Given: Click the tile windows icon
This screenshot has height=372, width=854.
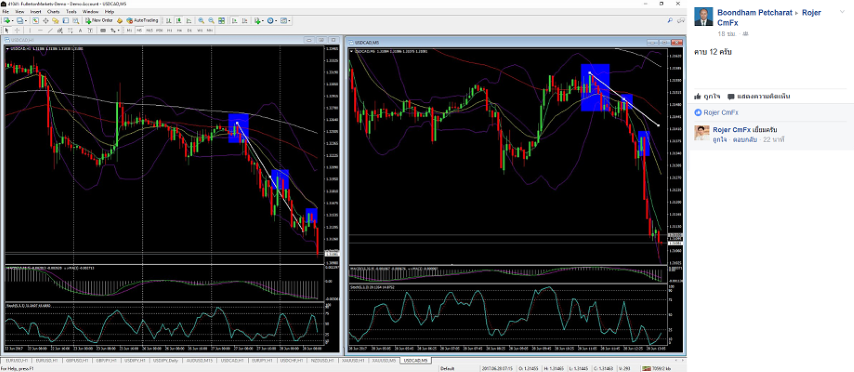Looking at the screenshot, I should coord(221,20).
